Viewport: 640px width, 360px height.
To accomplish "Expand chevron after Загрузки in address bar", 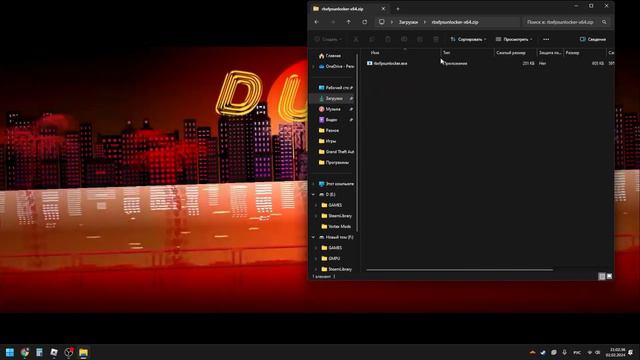I will (x=424, y=22).
